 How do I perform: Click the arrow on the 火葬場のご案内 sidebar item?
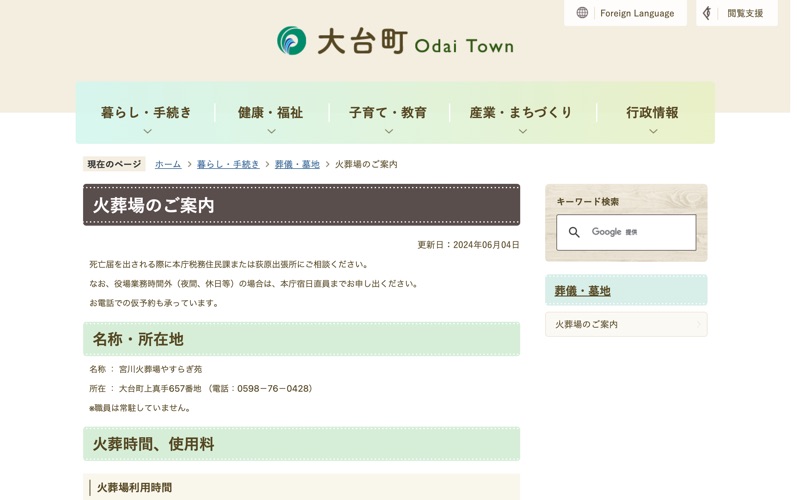pos(699,324)
